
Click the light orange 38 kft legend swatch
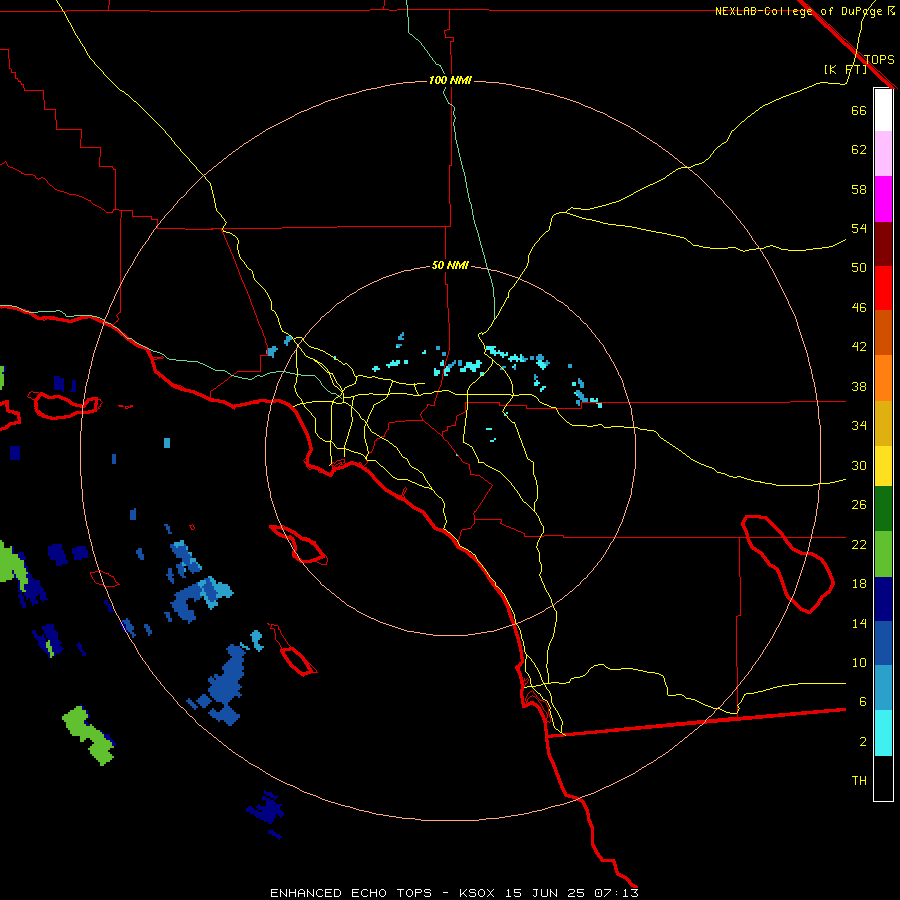tap(883, 378)
